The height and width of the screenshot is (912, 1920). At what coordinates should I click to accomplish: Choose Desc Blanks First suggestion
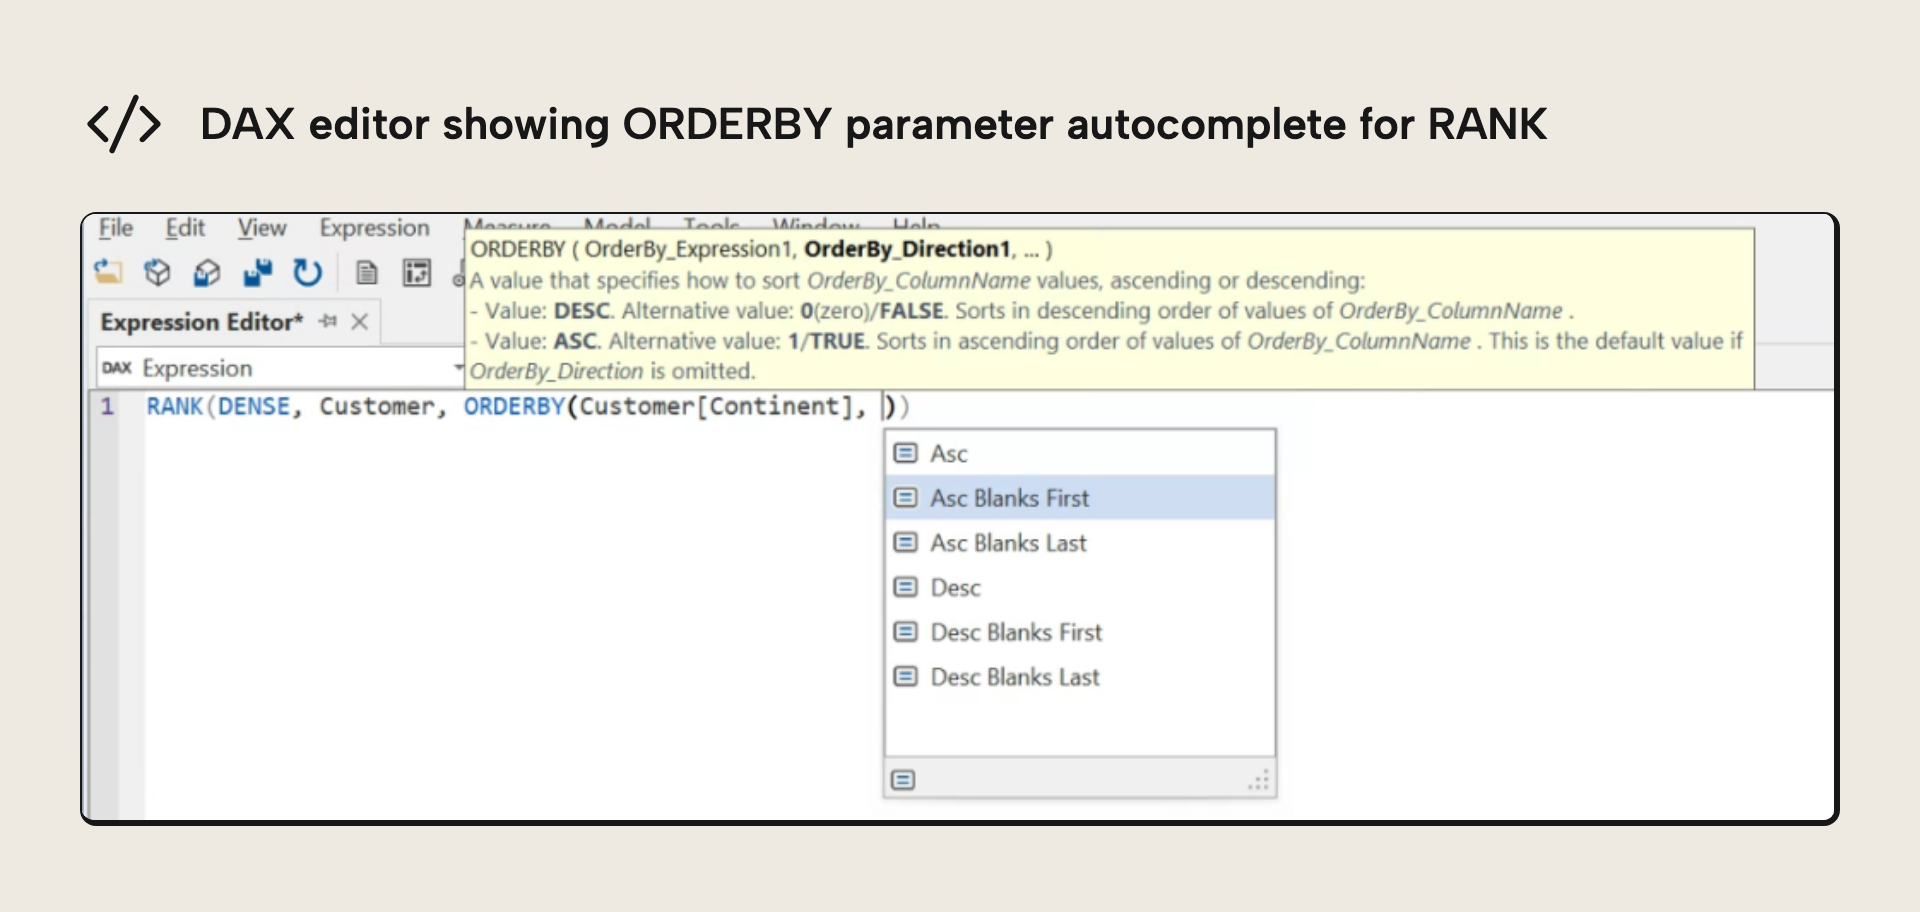[1080, 632]
